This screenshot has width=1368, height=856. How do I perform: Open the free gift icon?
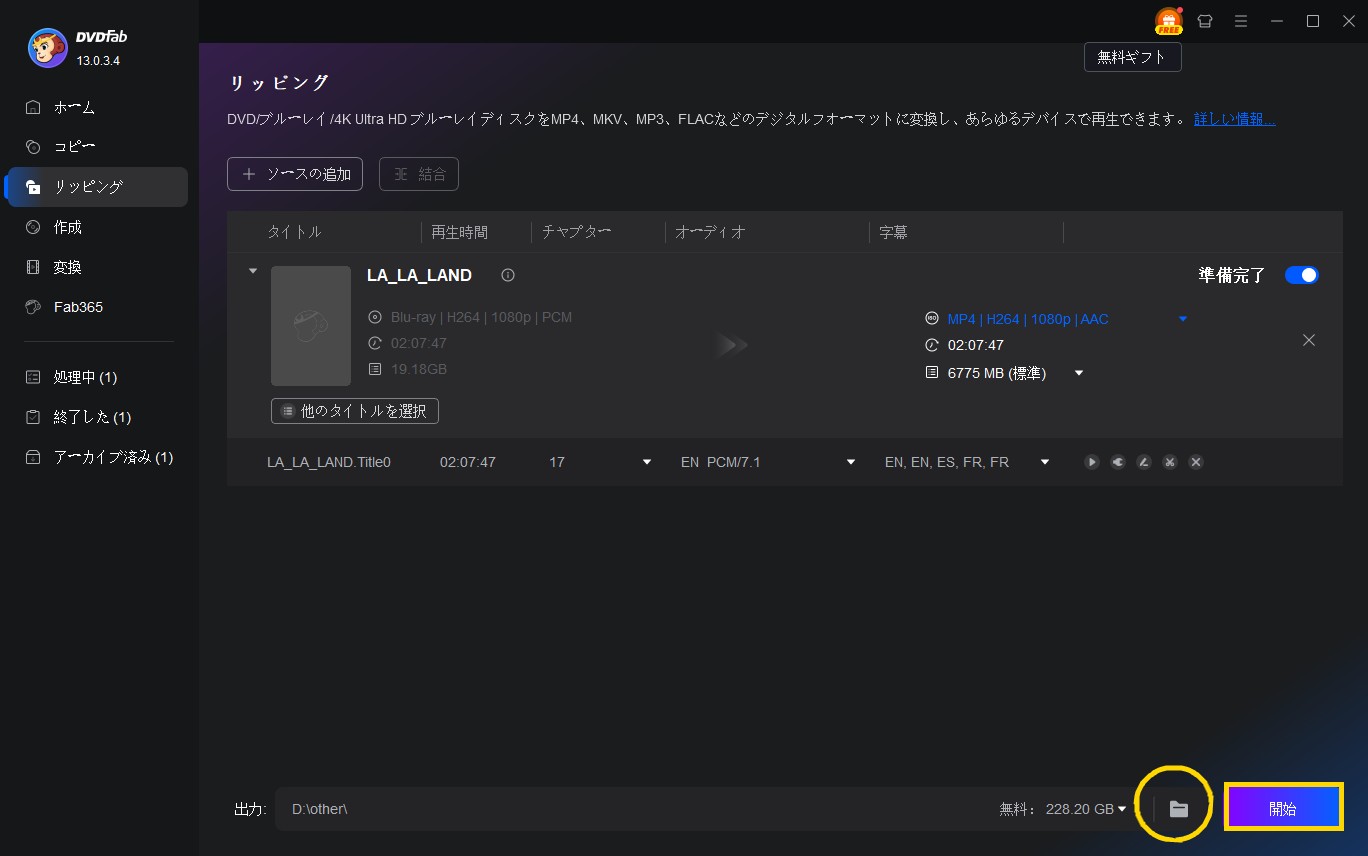pos(1168,21)
